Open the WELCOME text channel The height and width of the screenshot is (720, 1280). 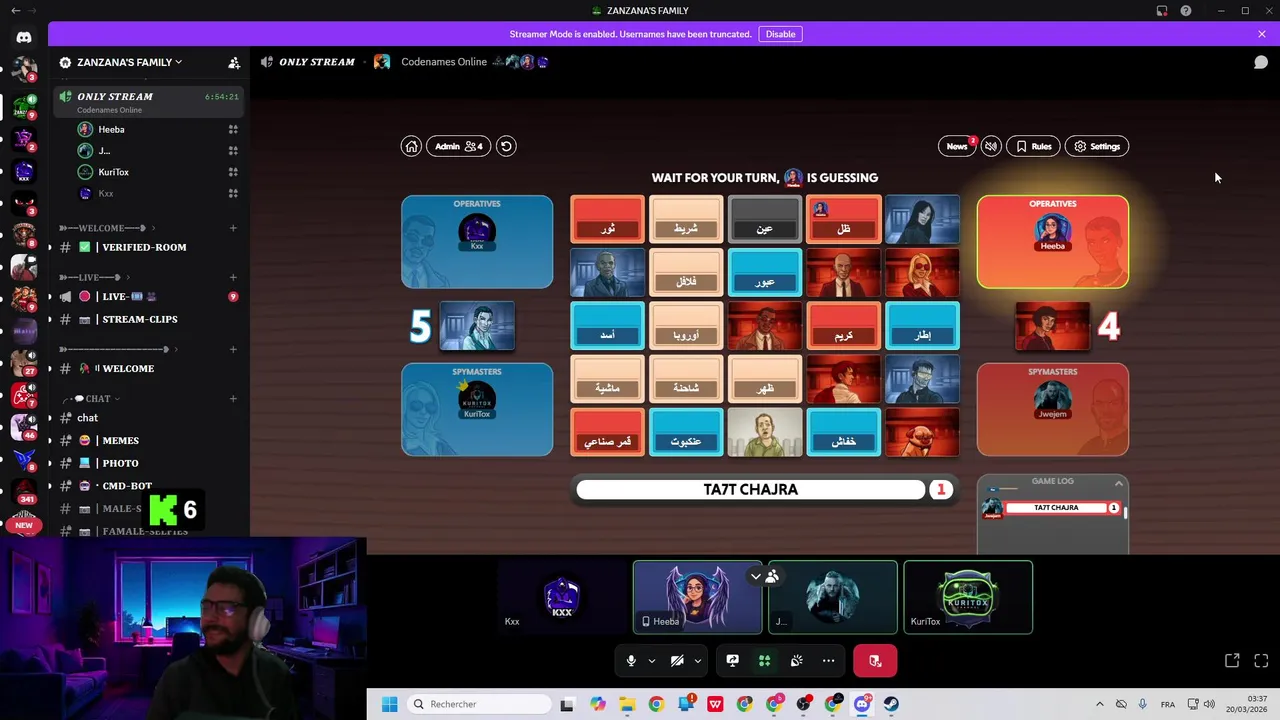tap(150, 368)
